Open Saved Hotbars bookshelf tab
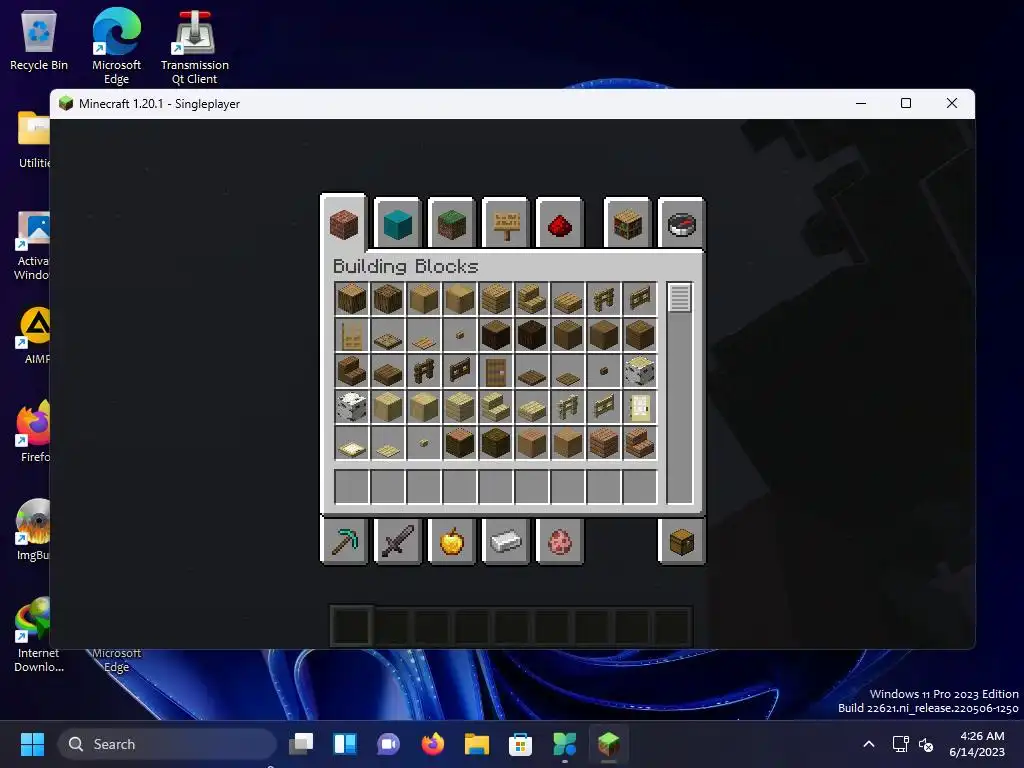The height and width of the screenshot is (768, 1024). tap(628, 224)
